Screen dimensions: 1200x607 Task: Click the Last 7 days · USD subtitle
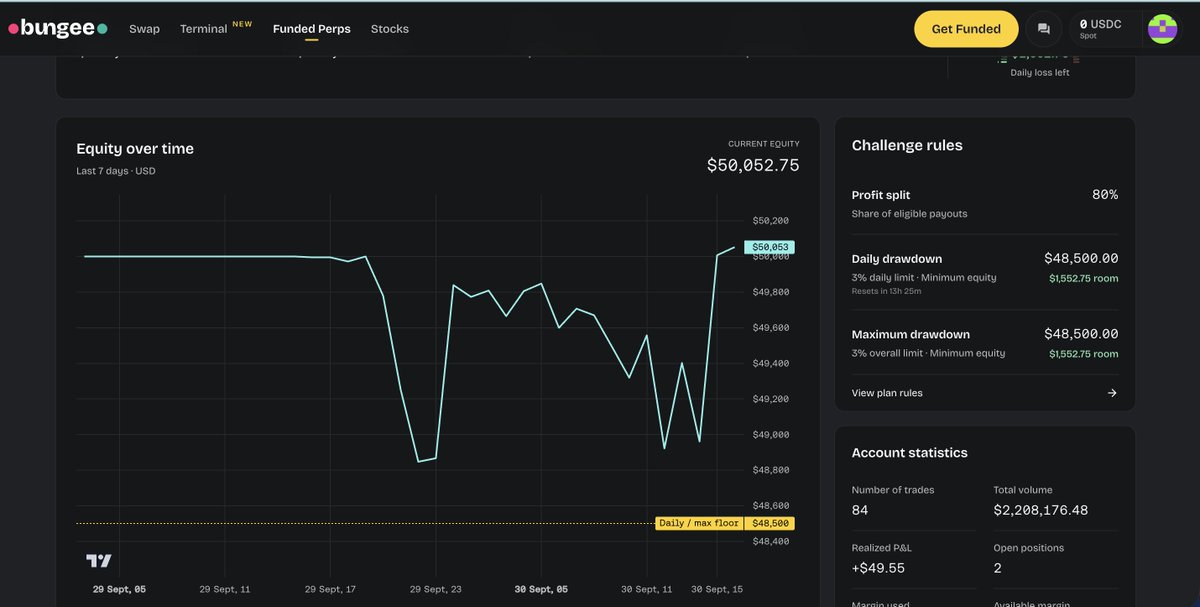(116, 171)
